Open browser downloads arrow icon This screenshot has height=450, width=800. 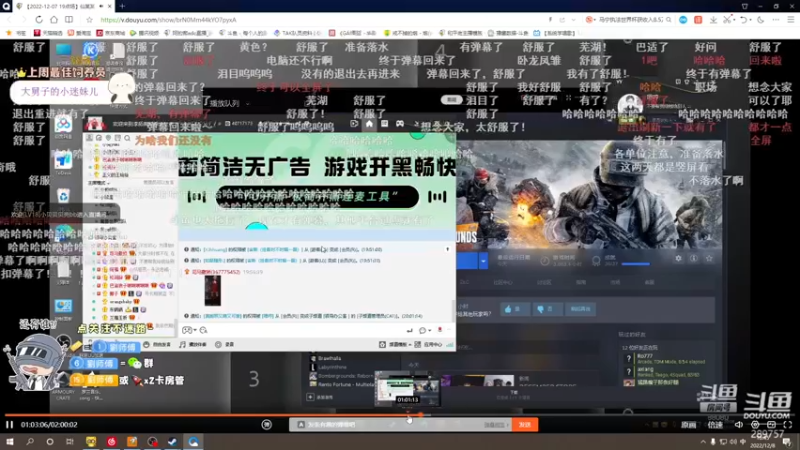click(x=713, y=19)
